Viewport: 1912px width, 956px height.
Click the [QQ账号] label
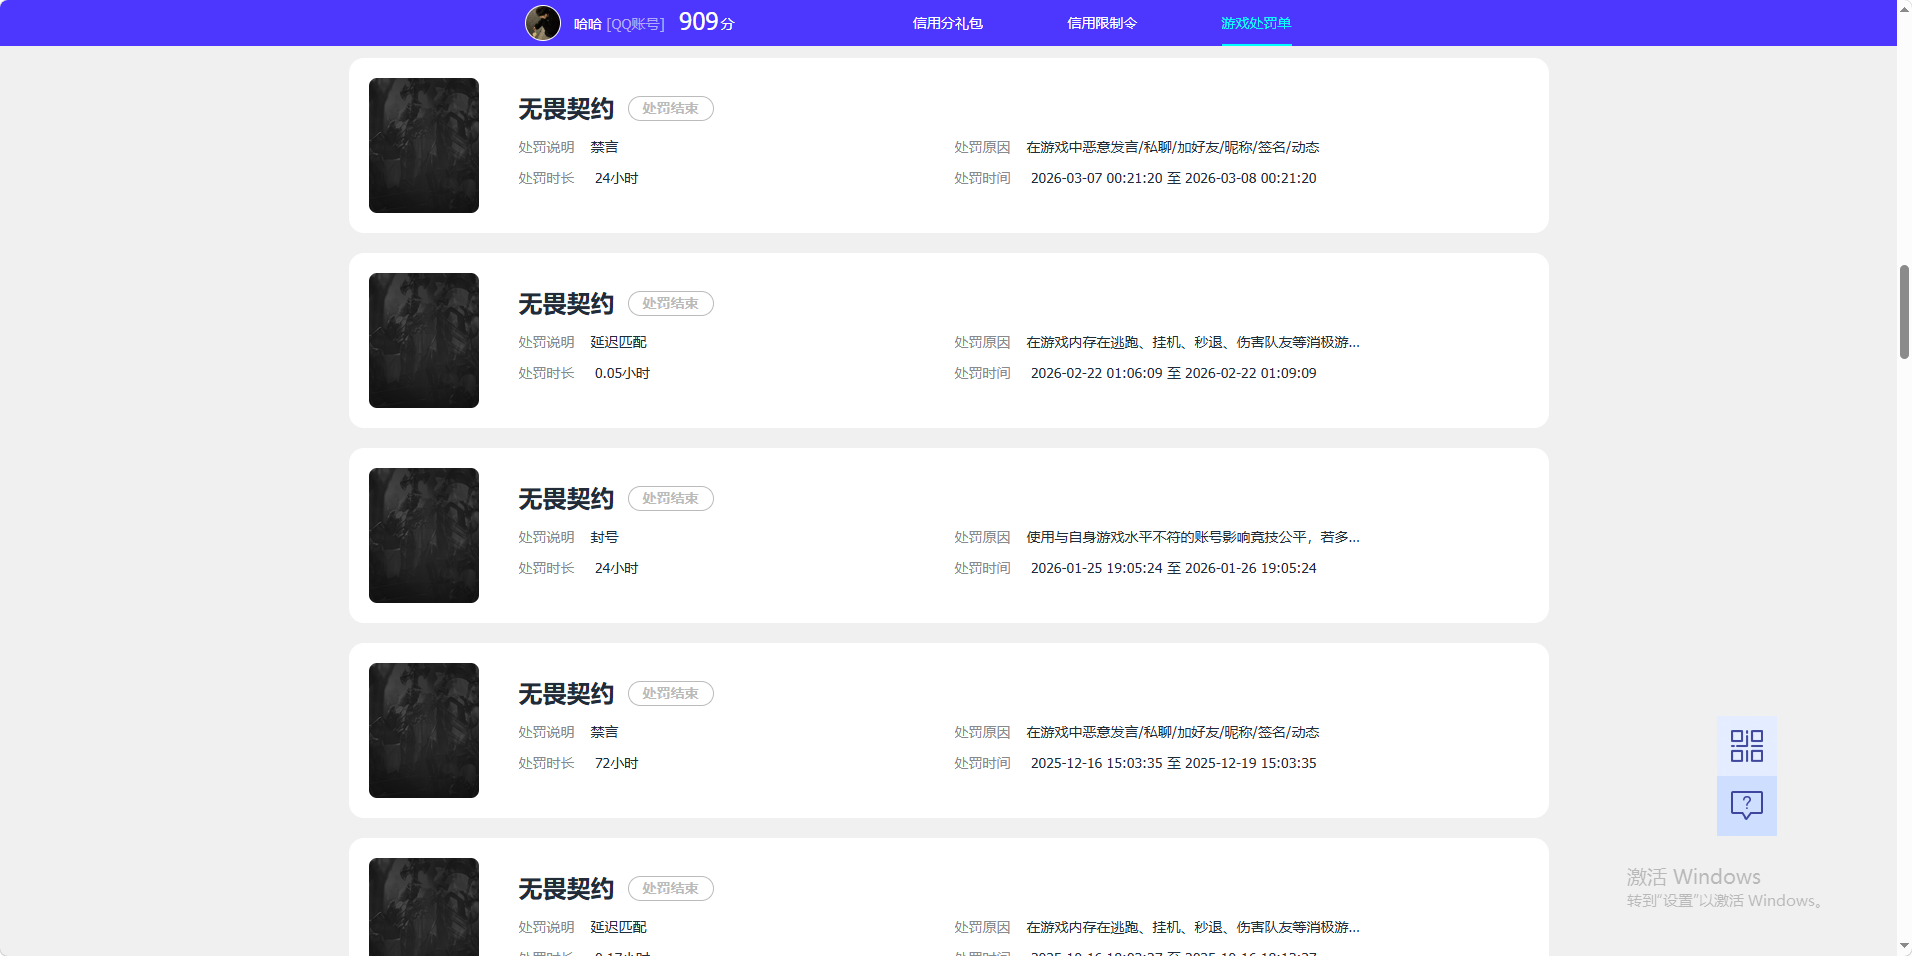click(x=638, y=23)
